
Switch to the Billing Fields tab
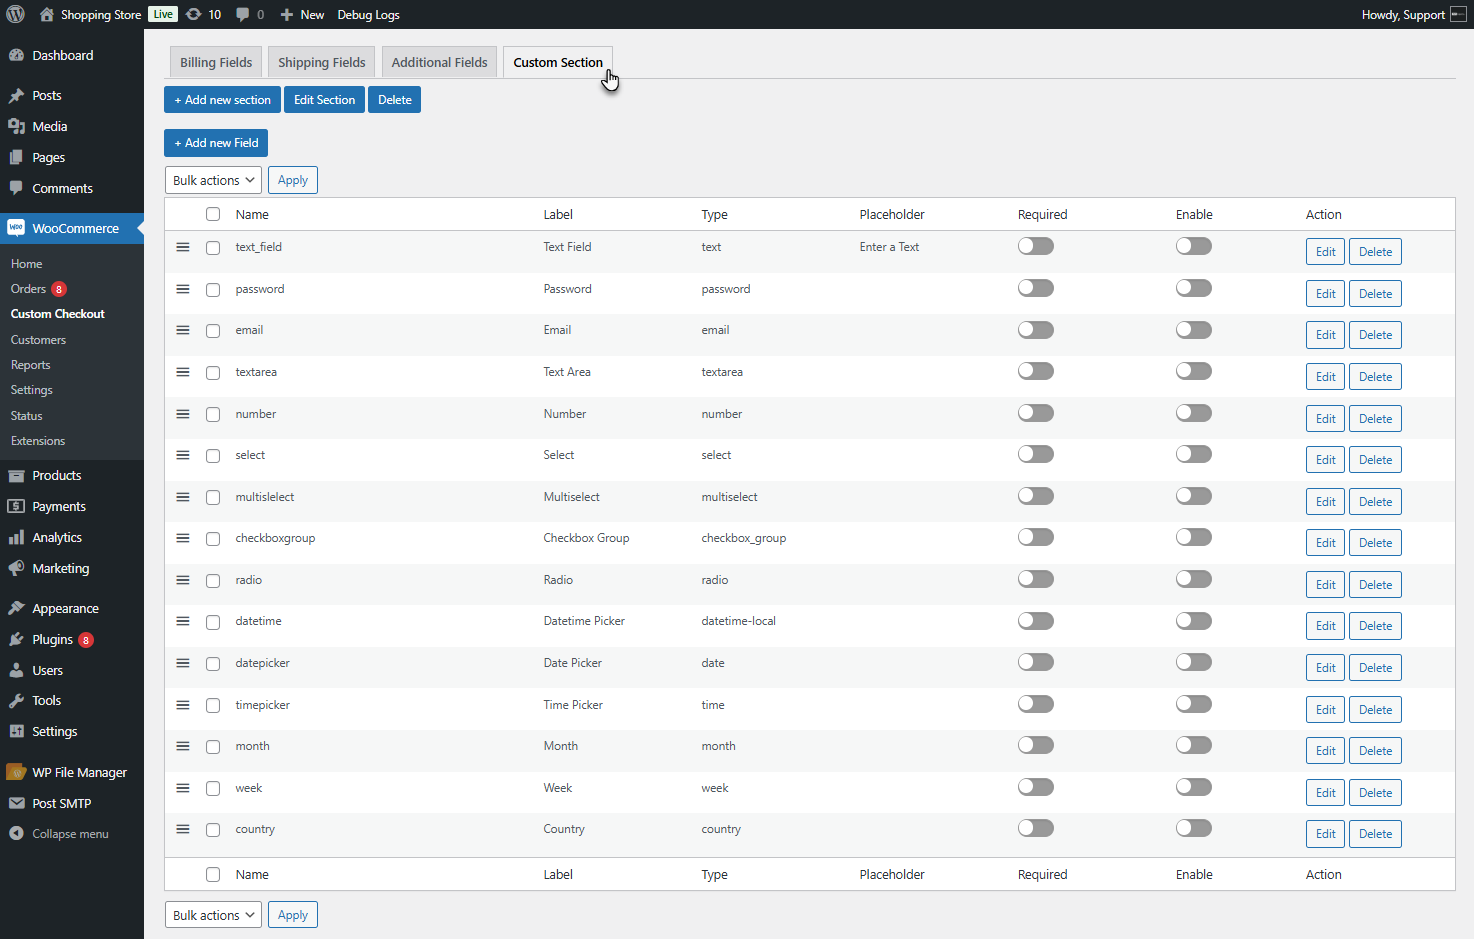(215, 61)
